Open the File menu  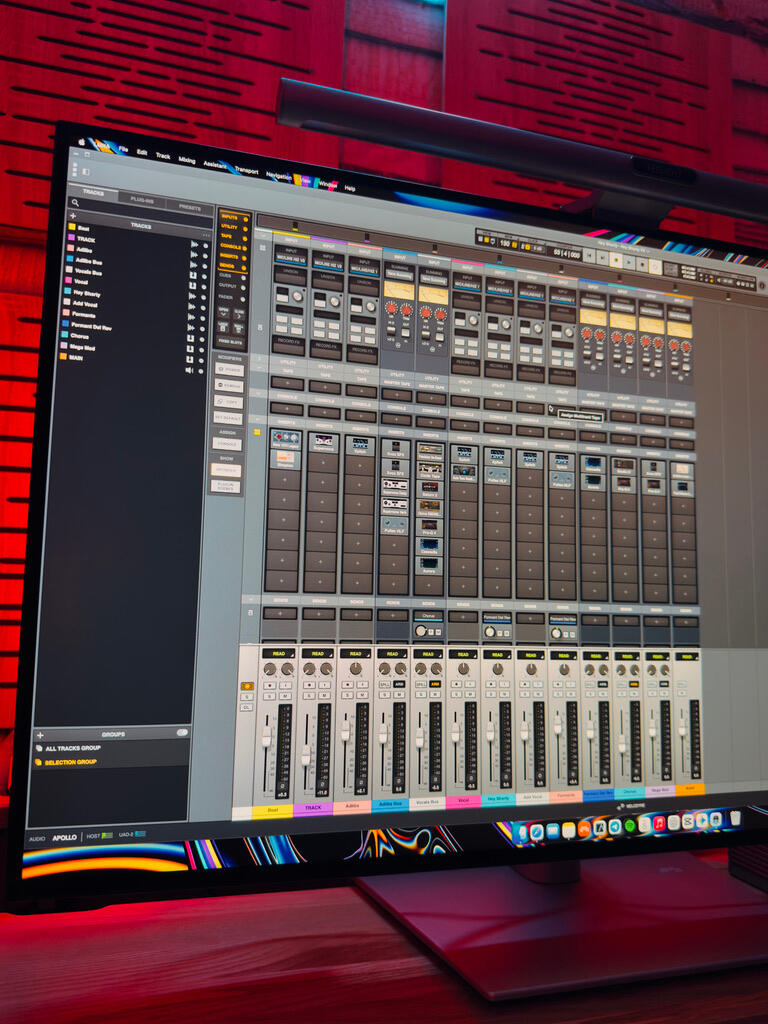[x=123, y=150]
